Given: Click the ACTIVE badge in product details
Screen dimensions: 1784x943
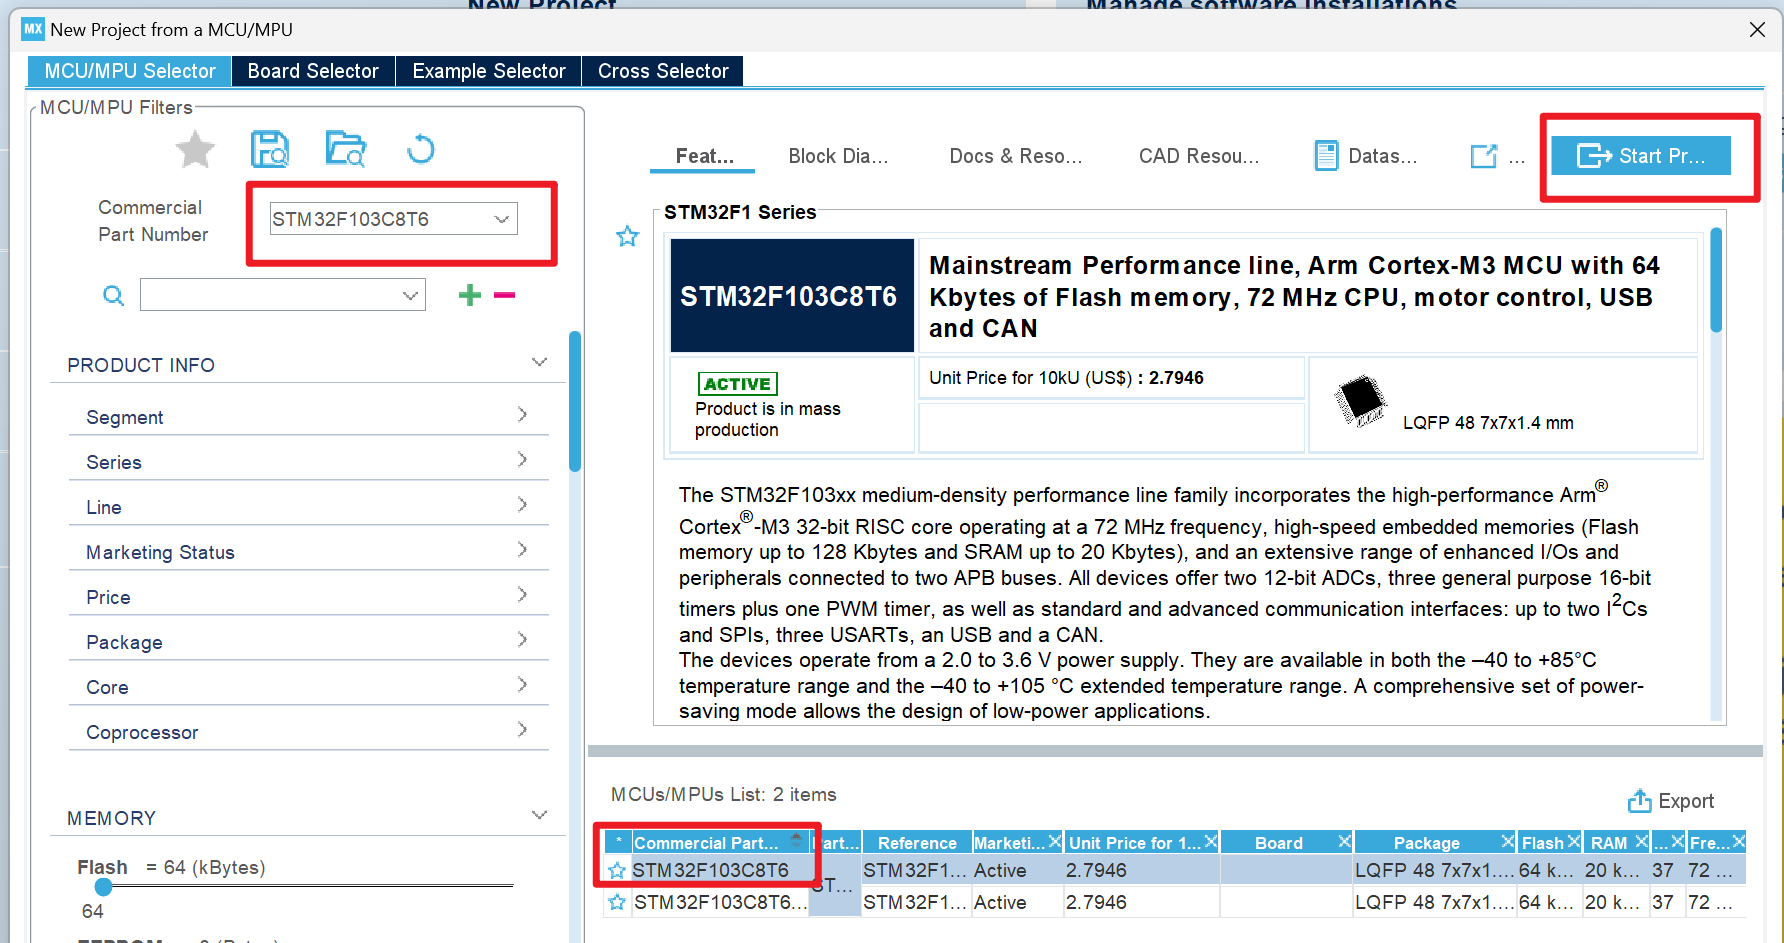Looking at the screenshot, I should click(738, 384).
